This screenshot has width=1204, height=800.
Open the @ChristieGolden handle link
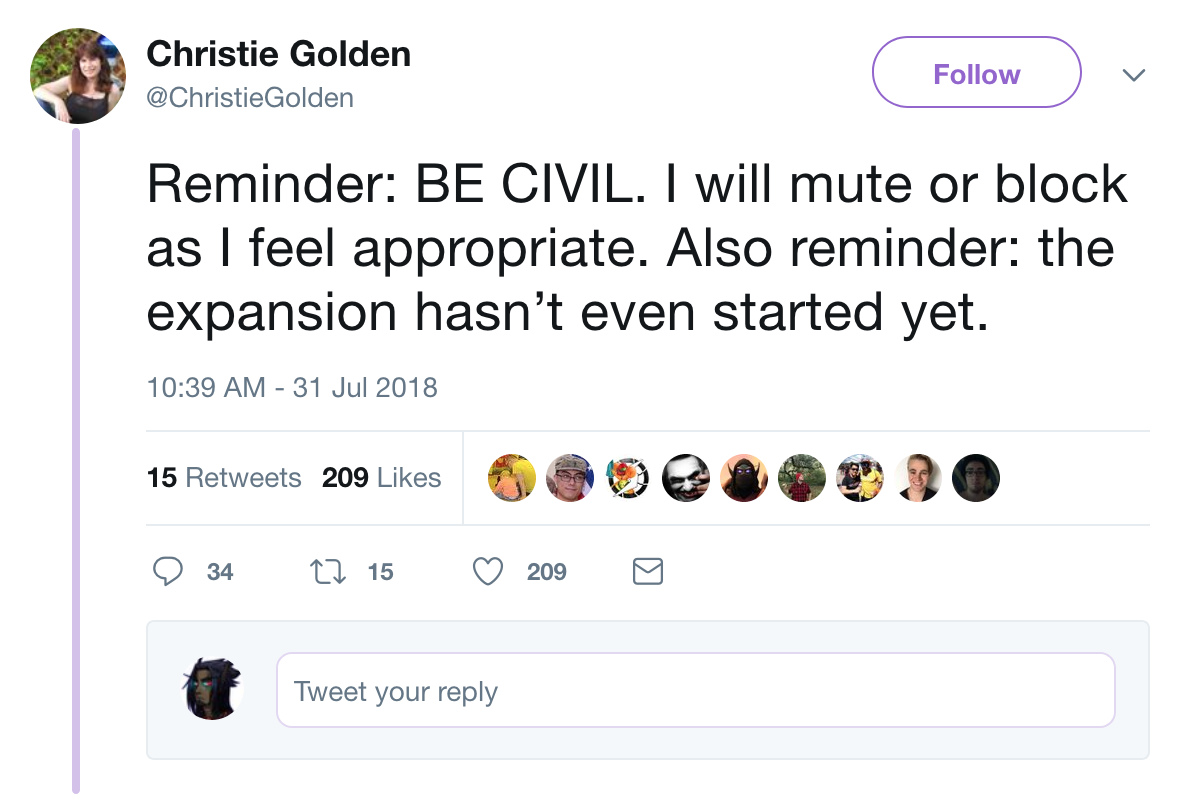[250, 97]
